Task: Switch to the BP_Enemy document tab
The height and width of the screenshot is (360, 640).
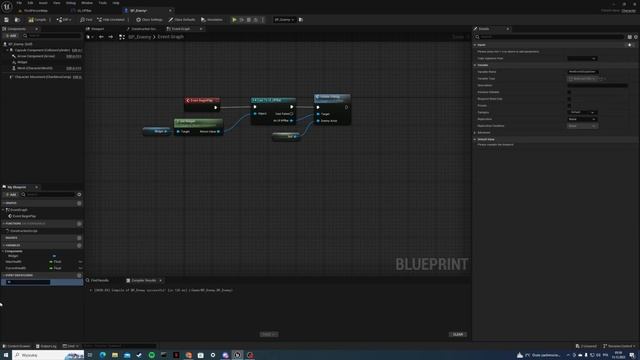Action: (138, 11)
